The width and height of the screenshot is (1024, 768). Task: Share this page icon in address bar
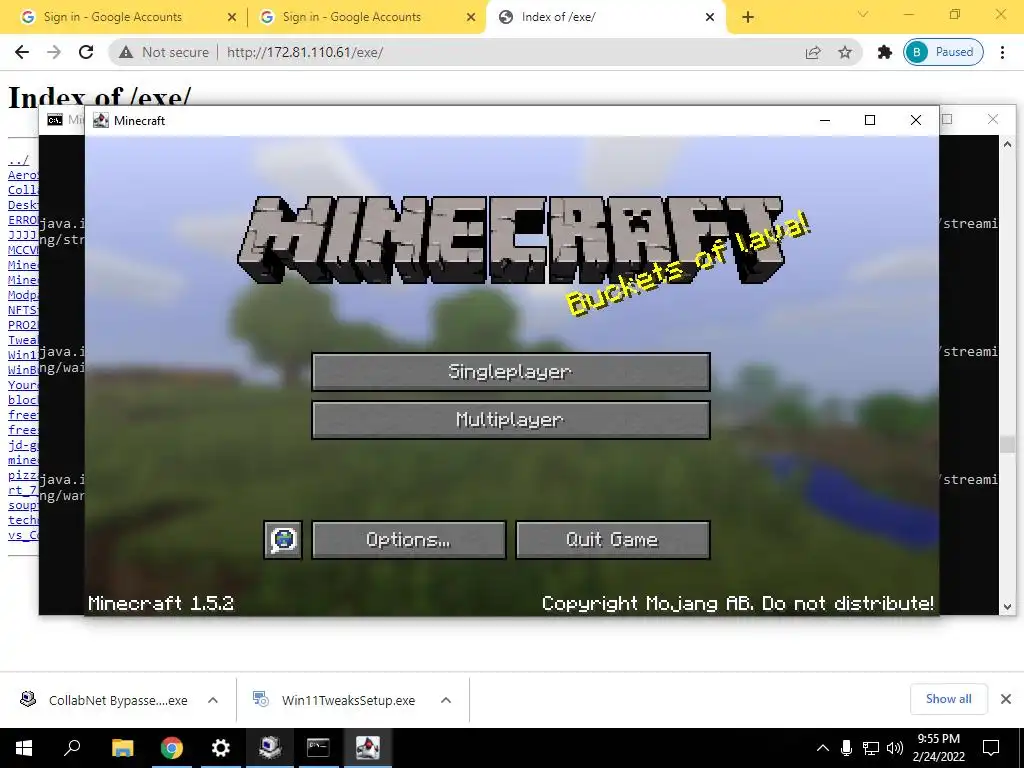tap(813, 52)
